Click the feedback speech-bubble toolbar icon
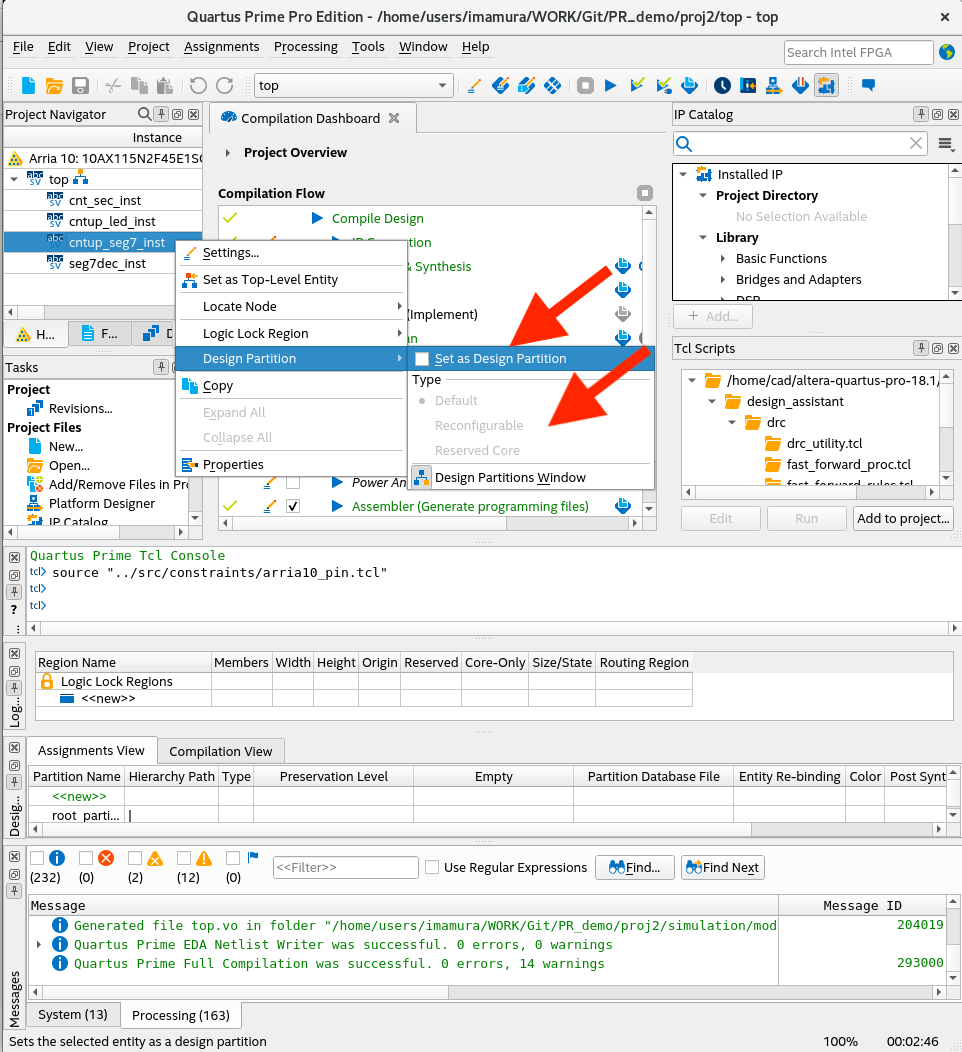 [x=868, y=85]
